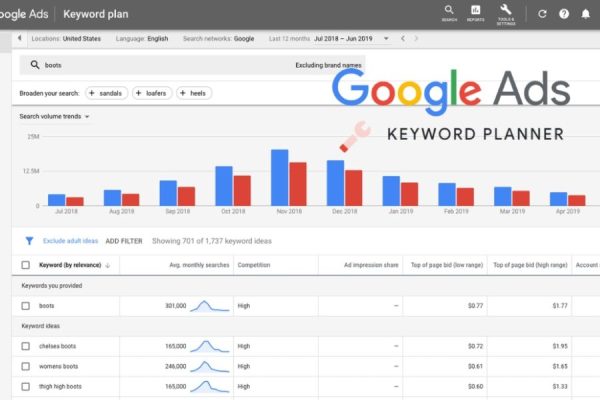Select the chelsea boots checkbox
The width and height of the screenshot is (600, 400).
point(26,345)
